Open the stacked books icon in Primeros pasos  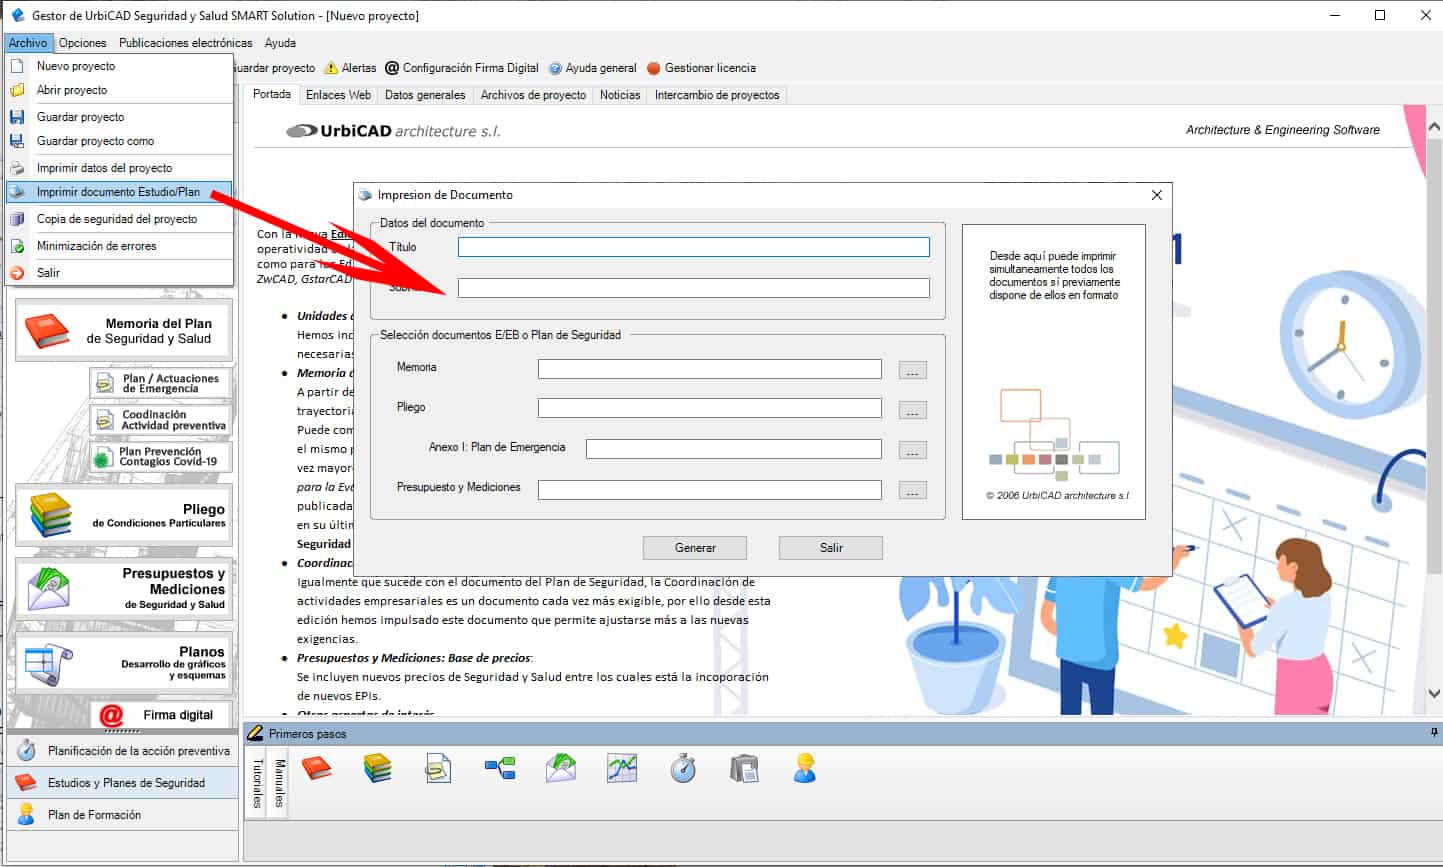tap(377, 768)
